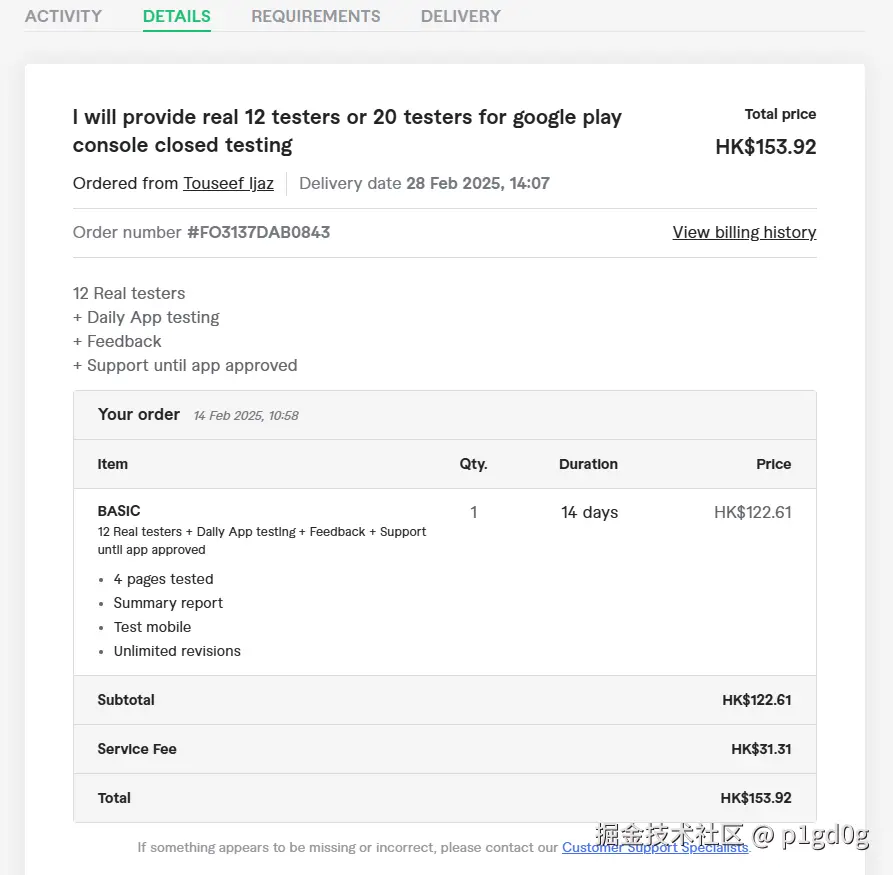
Task: Open seller Touseef Ijaz's profile link
Action: pyautogui.click(x=228, y=183)
